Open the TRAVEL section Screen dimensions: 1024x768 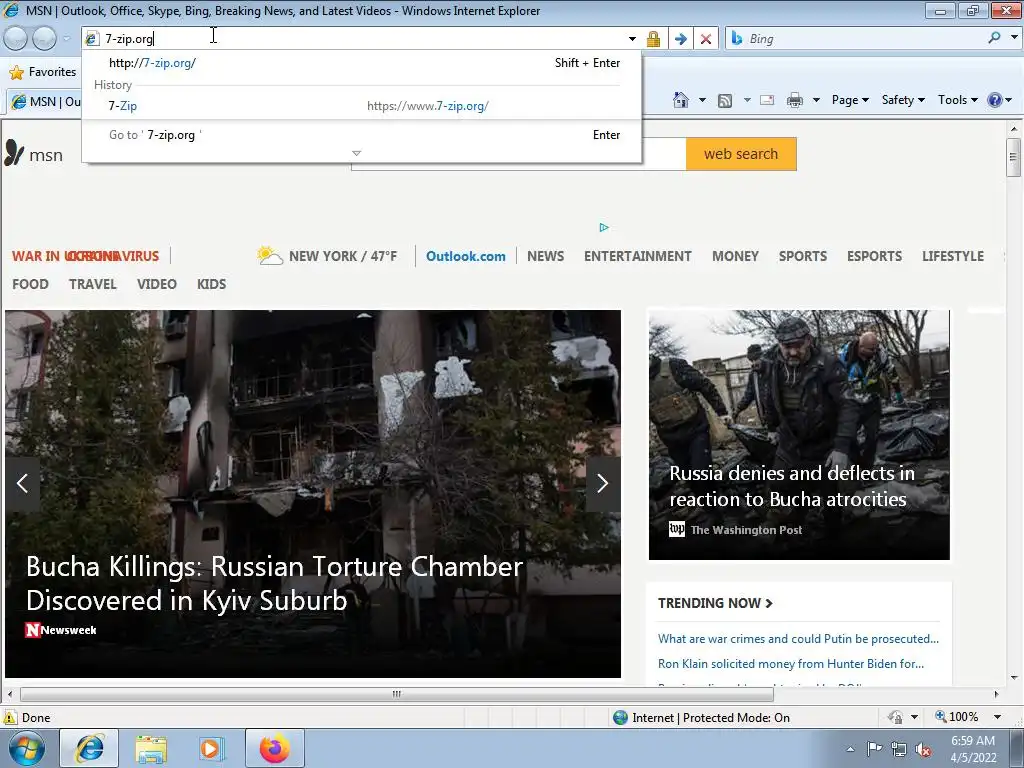click(x=93, y=284)
